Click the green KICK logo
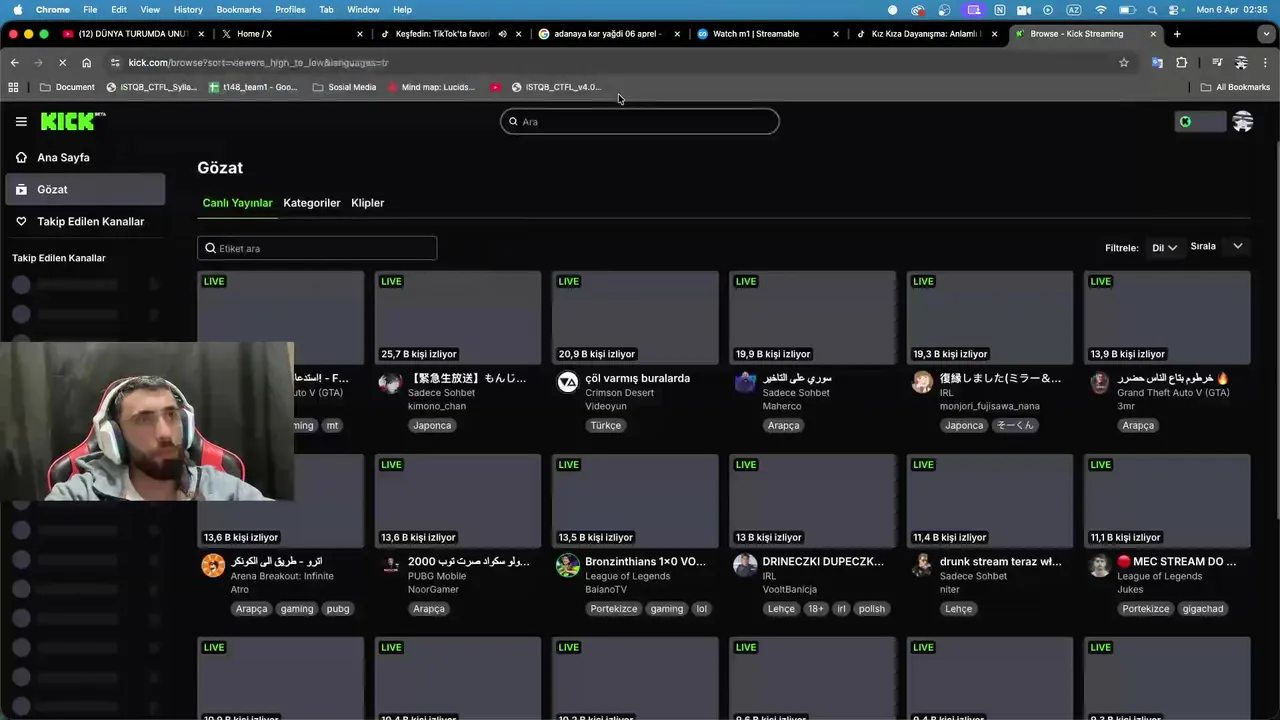The width and height of the screenshot is (1280, 720). (x=72, y=121)
